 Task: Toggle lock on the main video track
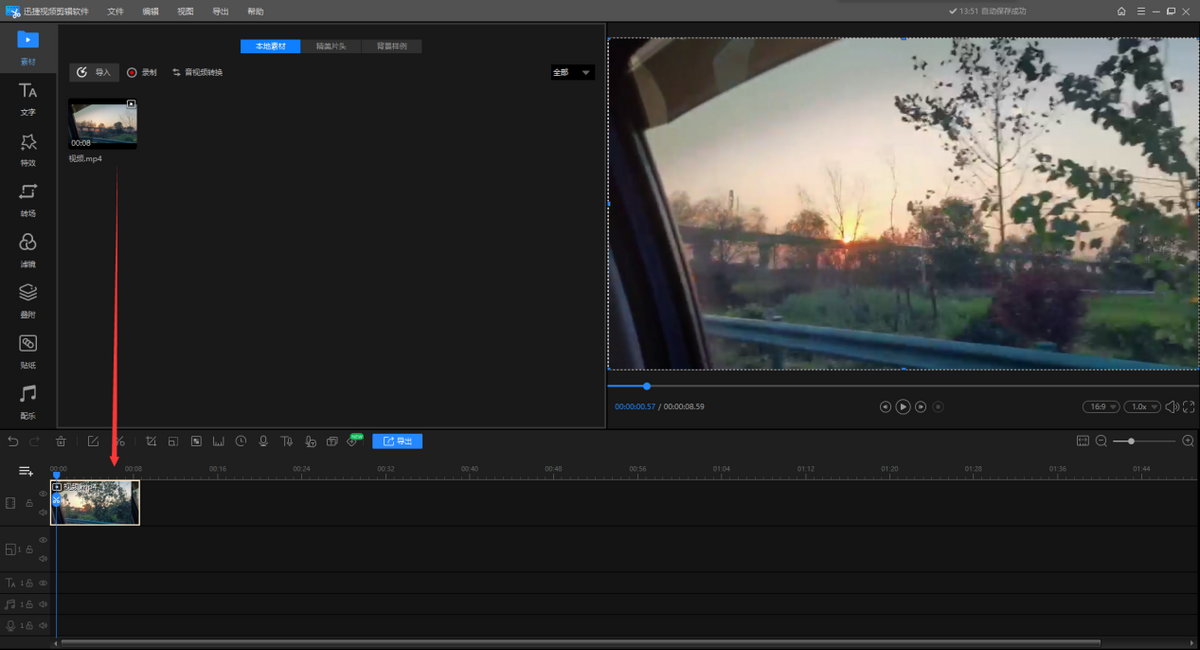tap(29, 503)
